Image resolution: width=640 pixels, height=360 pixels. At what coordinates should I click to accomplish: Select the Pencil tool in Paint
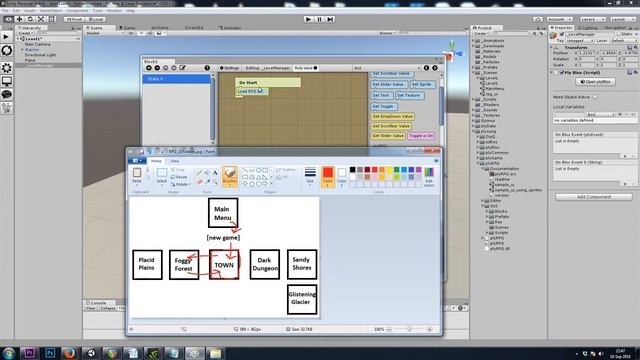(x=199, y=173)
